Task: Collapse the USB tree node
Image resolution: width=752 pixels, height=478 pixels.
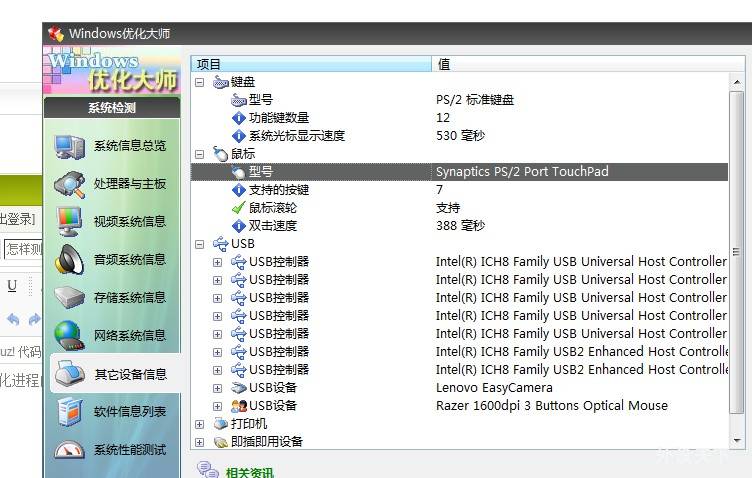Action: (199, 244)
